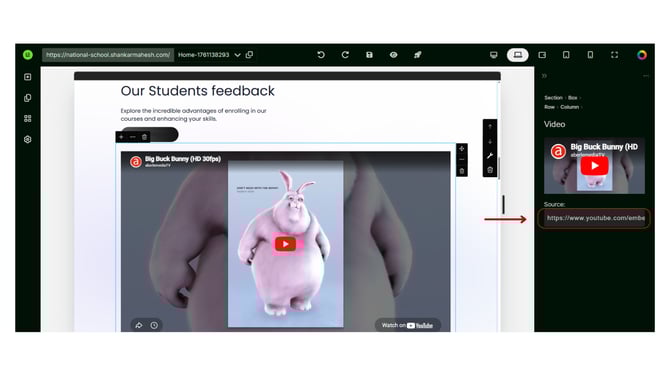Viewport: 670px width, 376px height.
Task: Play the Big Buck Bunny video on canvas
Action: [285, 244]
